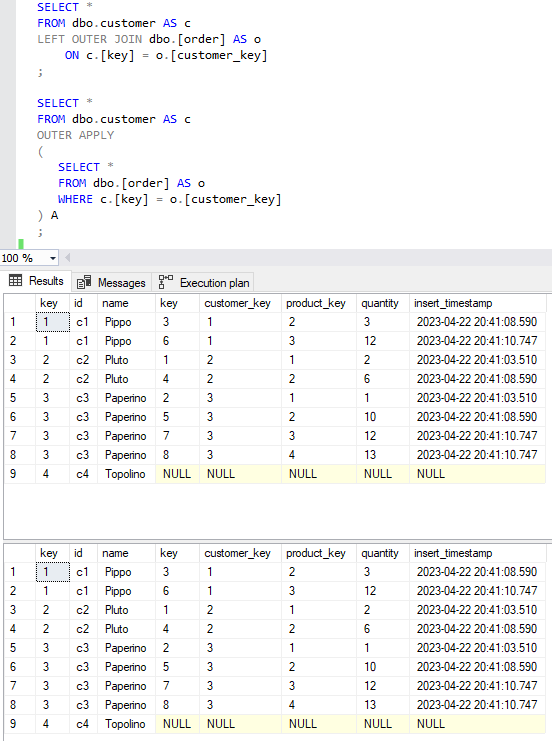
Task: Click the select-all corner of first grid
Action: pyautogui.click(x=19, y=303)
